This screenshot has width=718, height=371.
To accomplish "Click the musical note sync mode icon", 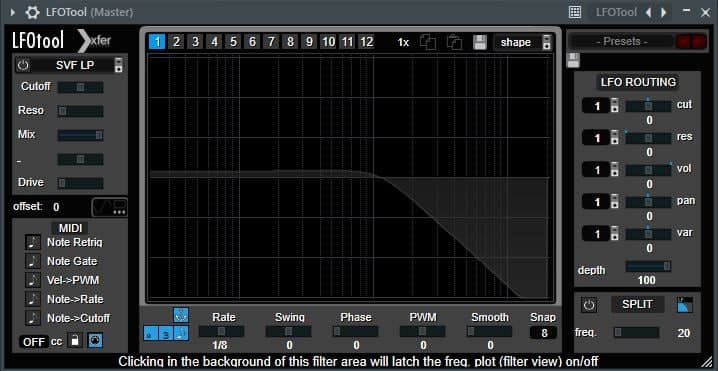I will coord(181,333).
